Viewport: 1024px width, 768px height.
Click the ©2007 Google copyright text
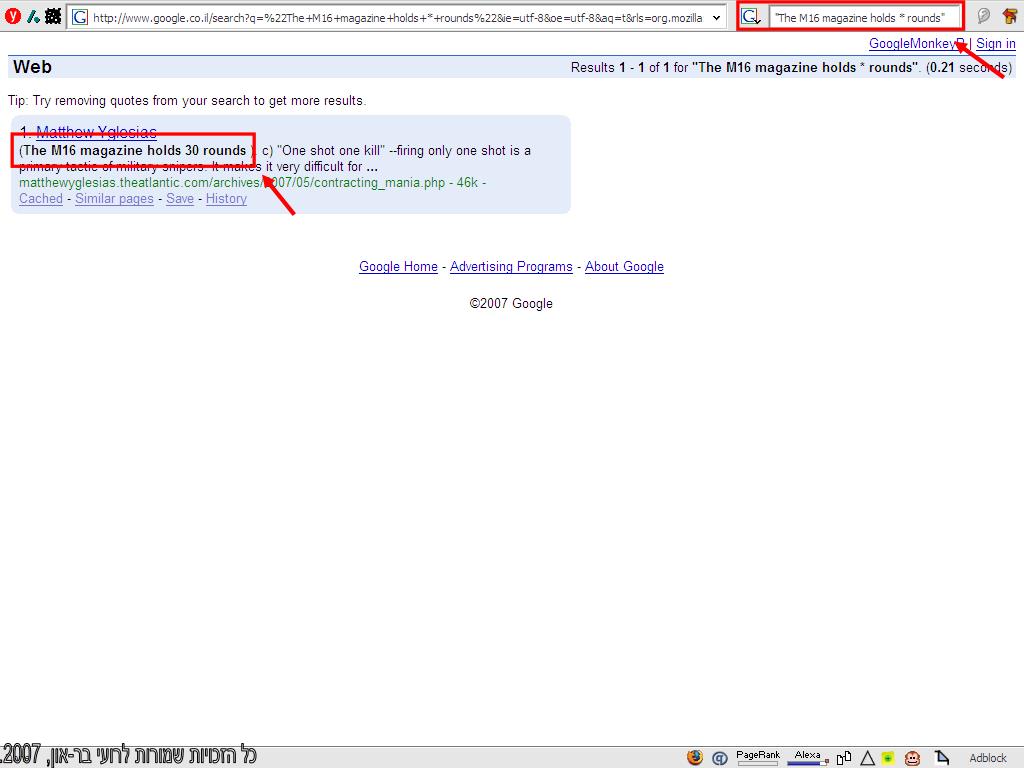511,304
